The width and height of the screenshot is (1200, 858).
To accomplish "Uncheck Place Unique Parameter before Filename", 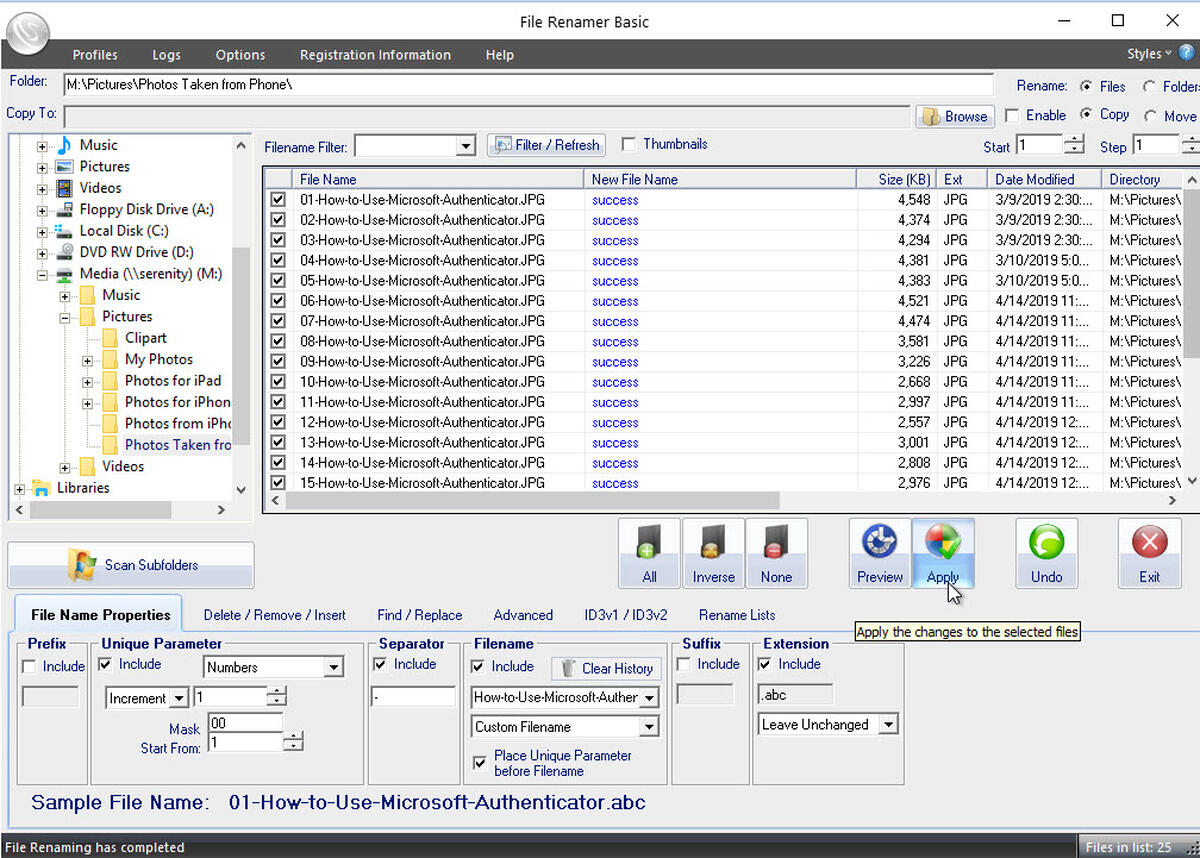I will [x=481, y=763].
